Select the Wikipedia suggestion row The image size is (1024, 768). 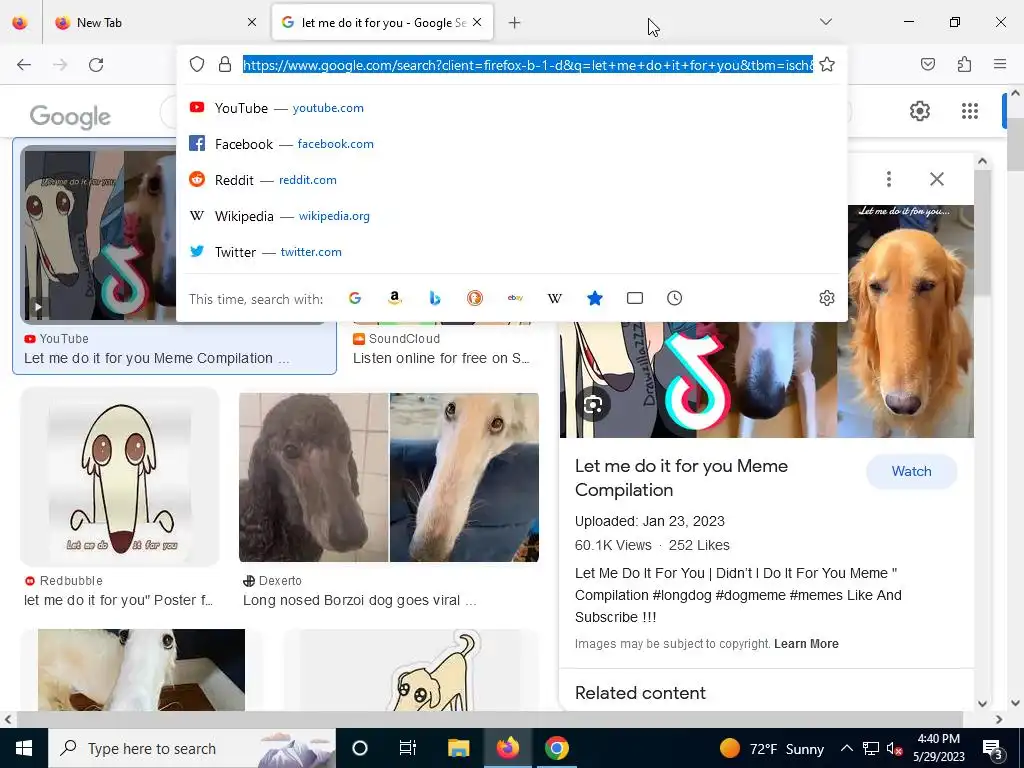[511, 216]
